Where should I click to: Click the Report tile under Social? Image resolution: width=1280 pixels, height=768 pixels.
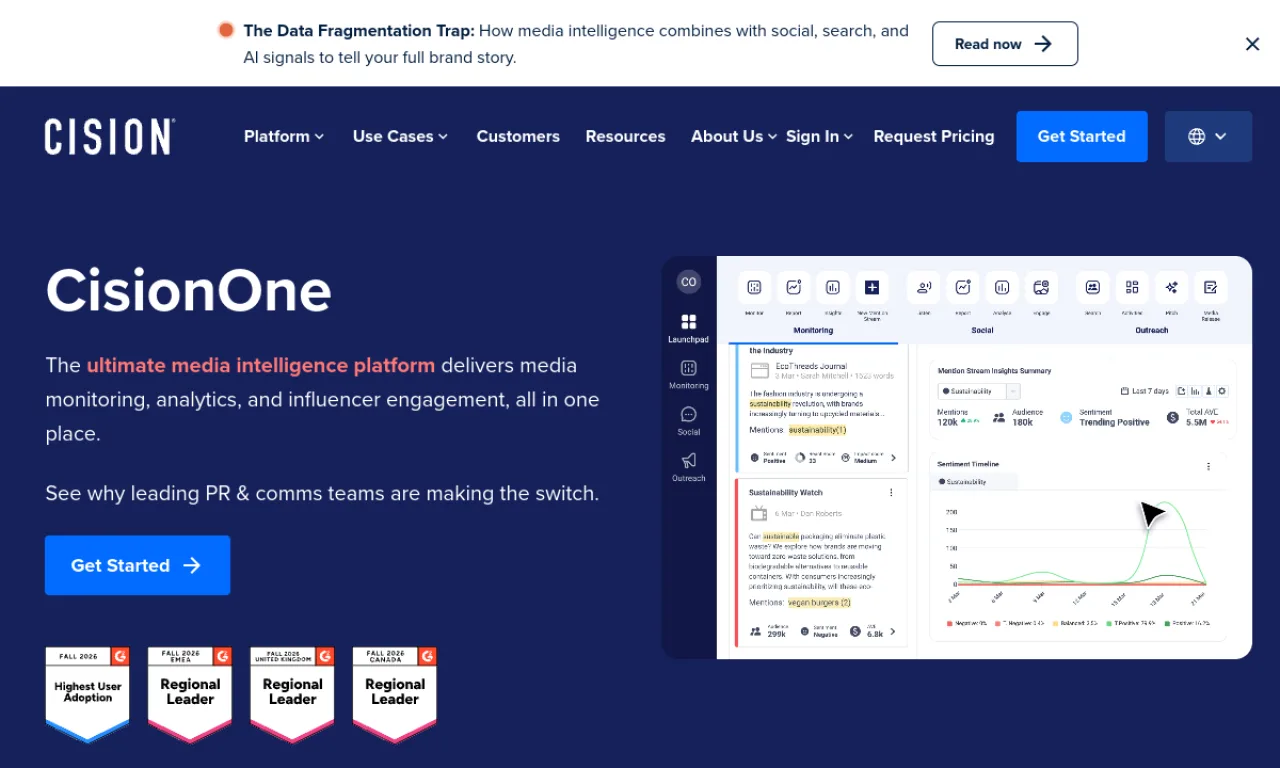(x=963, y=287)
